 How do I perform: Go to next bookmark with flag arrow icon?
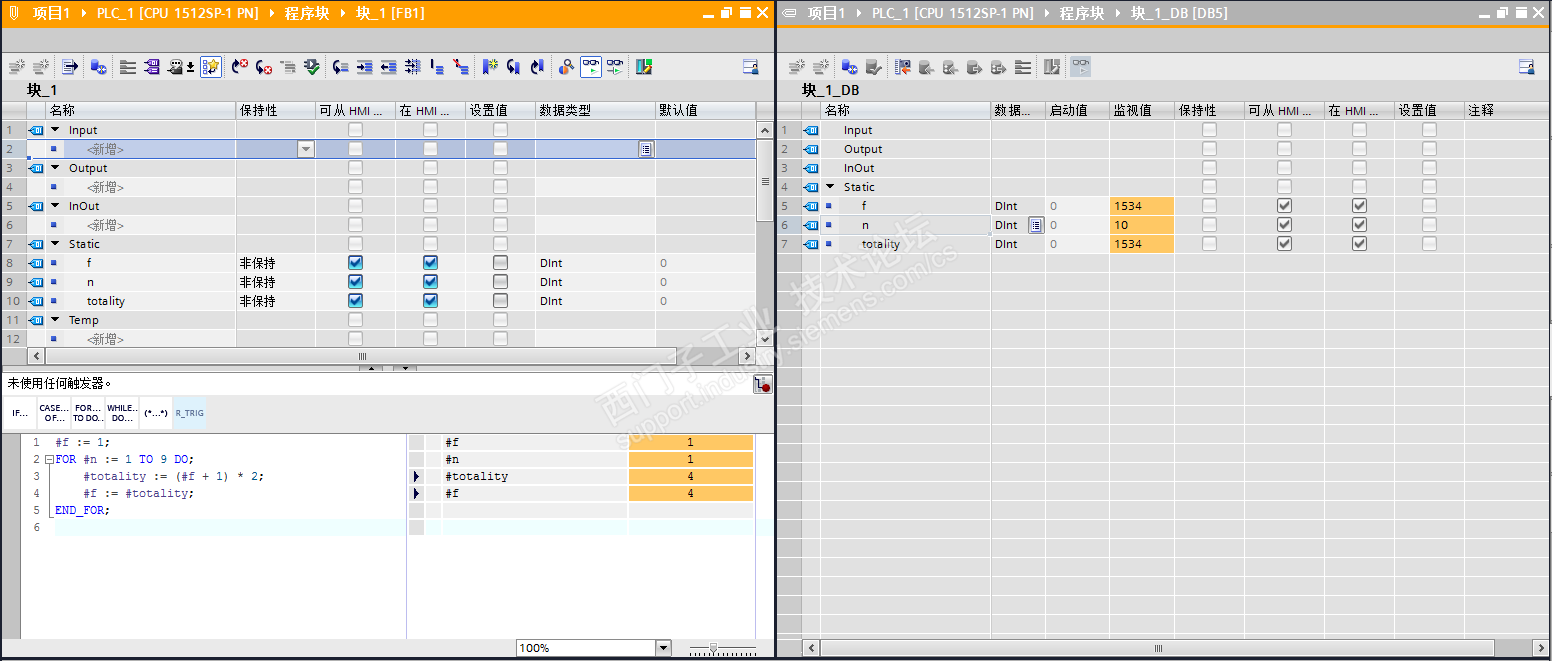coord(513,67)
